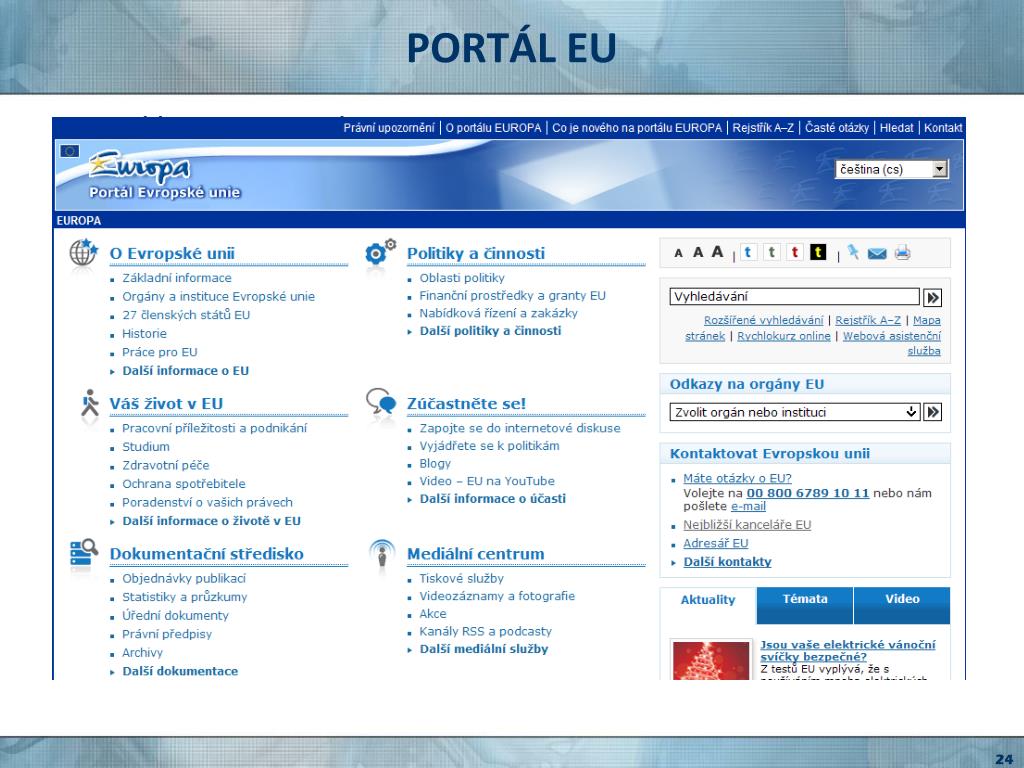The image size is (1024, 768).
Task: Click the Europa logo
Action: (140, 167)
